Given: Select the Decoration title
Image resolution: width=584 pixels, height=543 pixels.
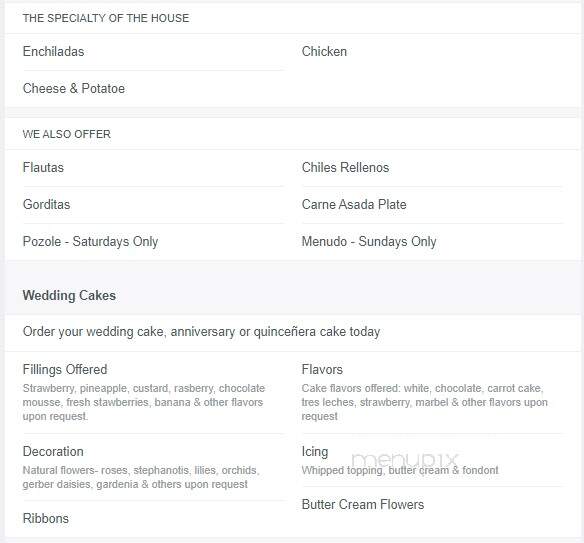Looking at the screenshot, I should click(53, 451).
